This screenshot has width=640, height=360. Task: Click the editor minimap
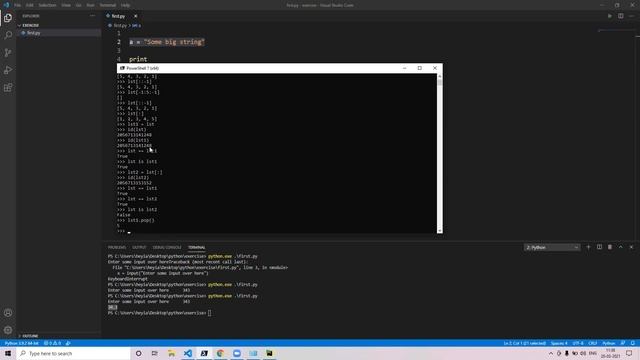[x=616, y=31]
